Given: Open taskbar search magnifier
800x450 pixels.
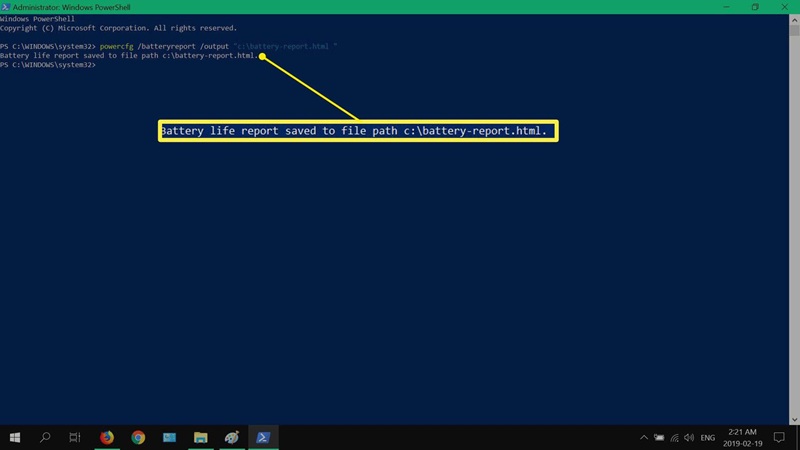Looking at the screenshot, I should pos(45,437).
